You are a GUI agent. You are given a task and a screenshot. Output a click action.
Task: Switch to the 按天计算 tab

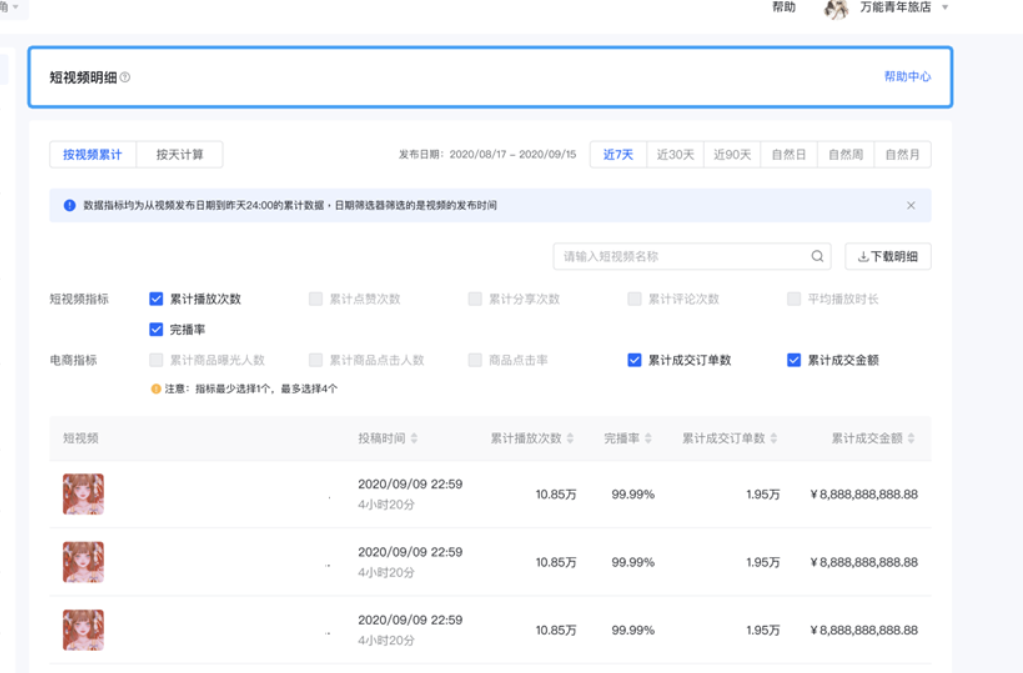pos(179,155)
